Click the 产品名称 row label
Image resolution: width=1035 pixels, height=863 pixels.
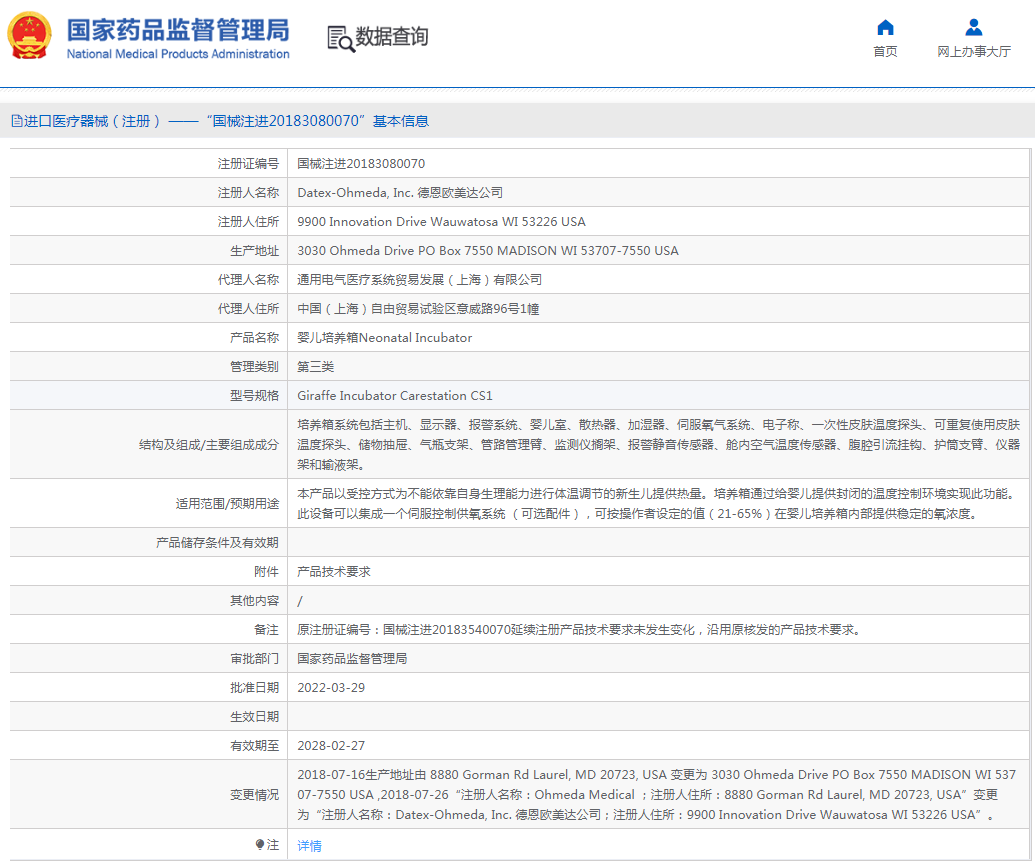point(254,338)
